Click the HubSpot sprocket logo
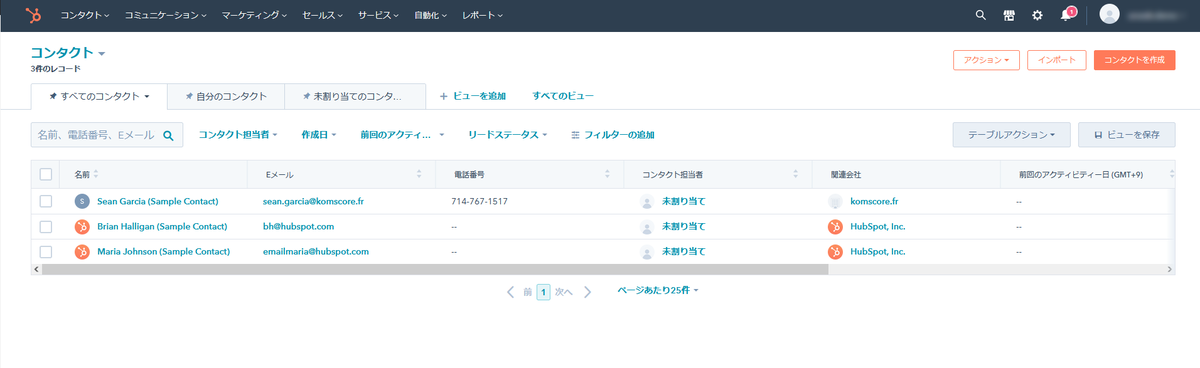 [34, 15]
